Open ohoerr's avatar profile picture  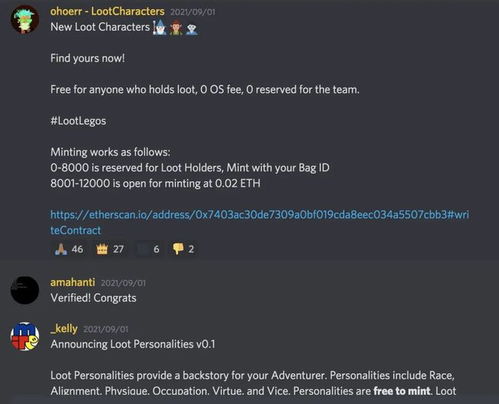(x=25, y=19)
